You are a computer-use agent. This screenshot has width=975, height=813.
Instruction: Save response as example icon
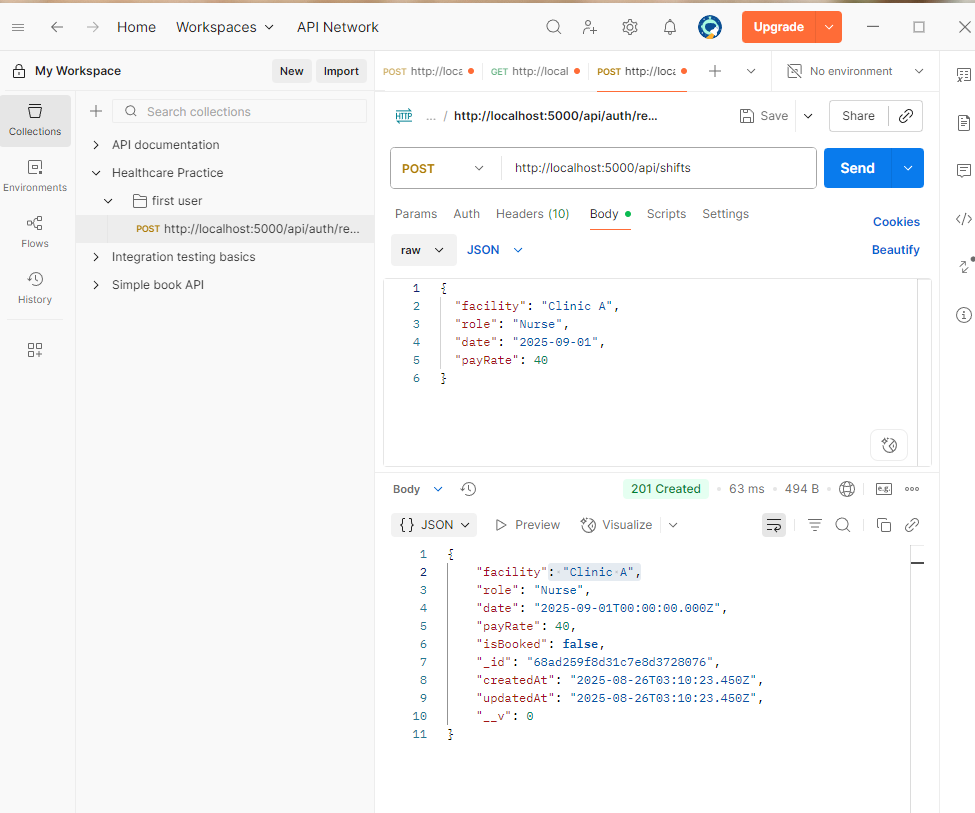(x=884, y=489)
